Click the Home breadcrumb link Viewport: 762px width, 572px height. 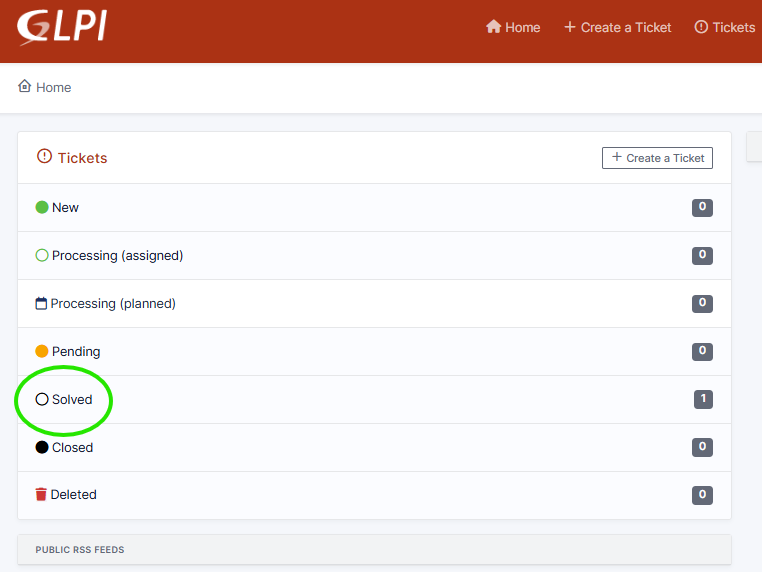[x=45, y=88]
